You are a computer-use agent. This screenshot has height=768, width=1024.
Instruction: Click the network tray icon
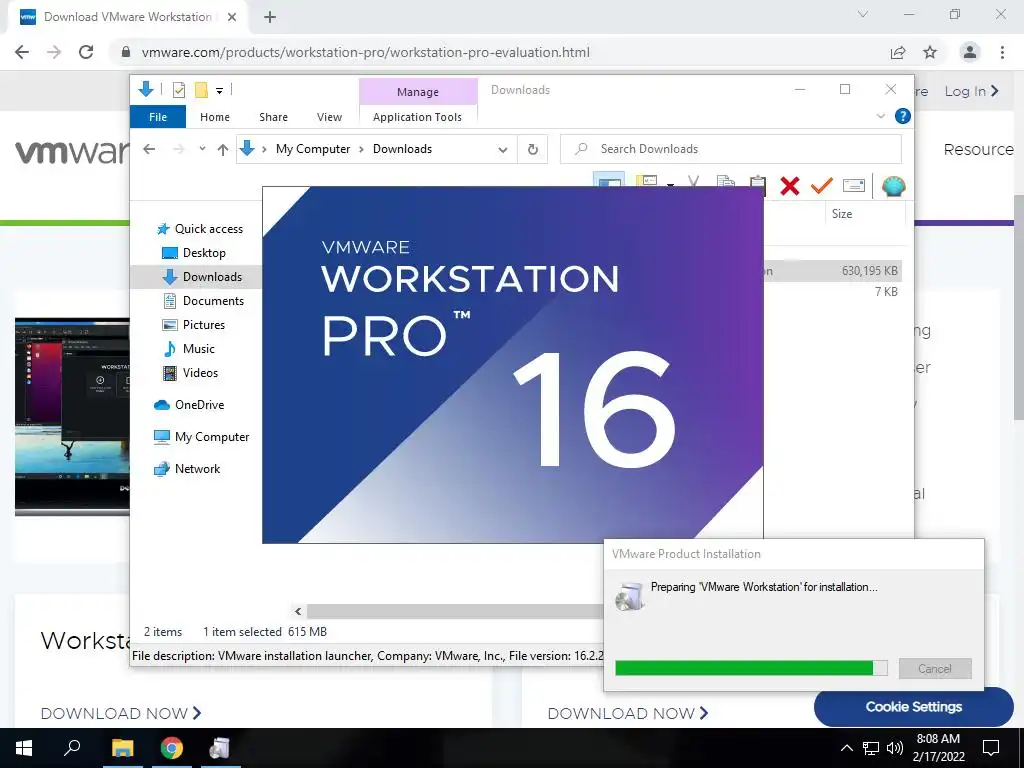pos(871,748)
